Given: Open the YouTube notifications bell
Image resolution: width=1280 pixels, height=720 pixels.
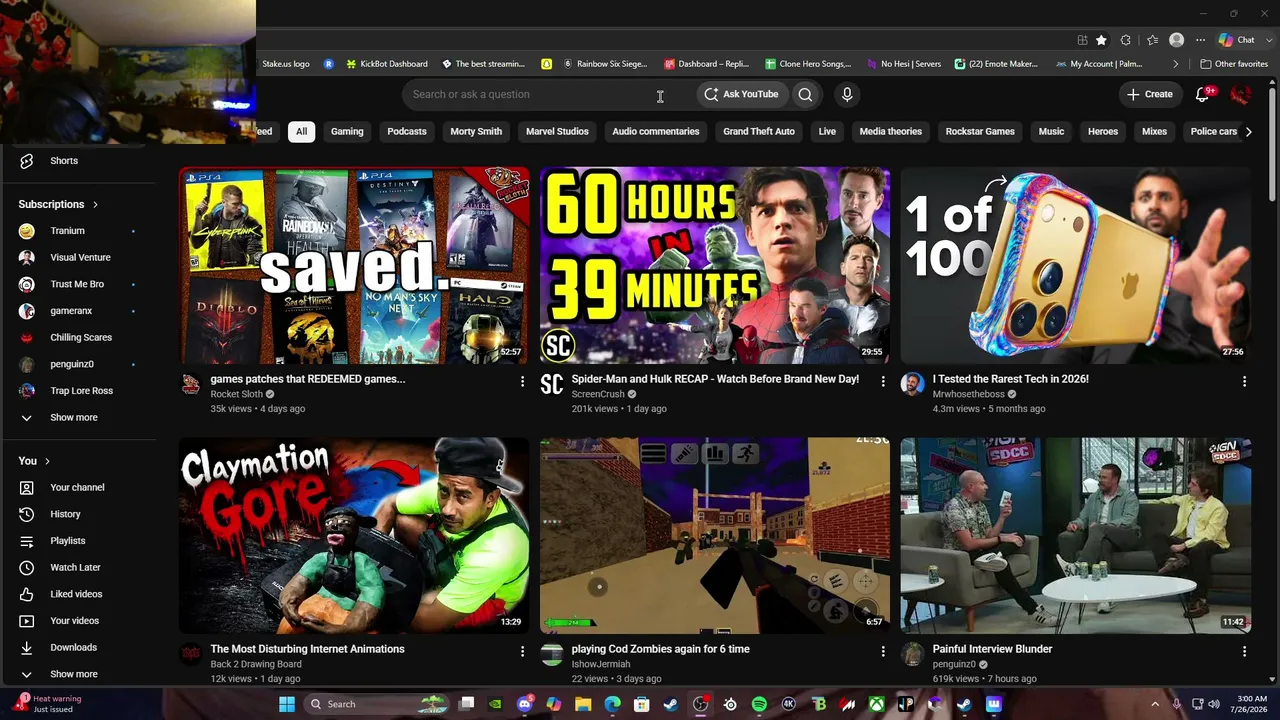Looking at the screenshot, I should 1203,94.
